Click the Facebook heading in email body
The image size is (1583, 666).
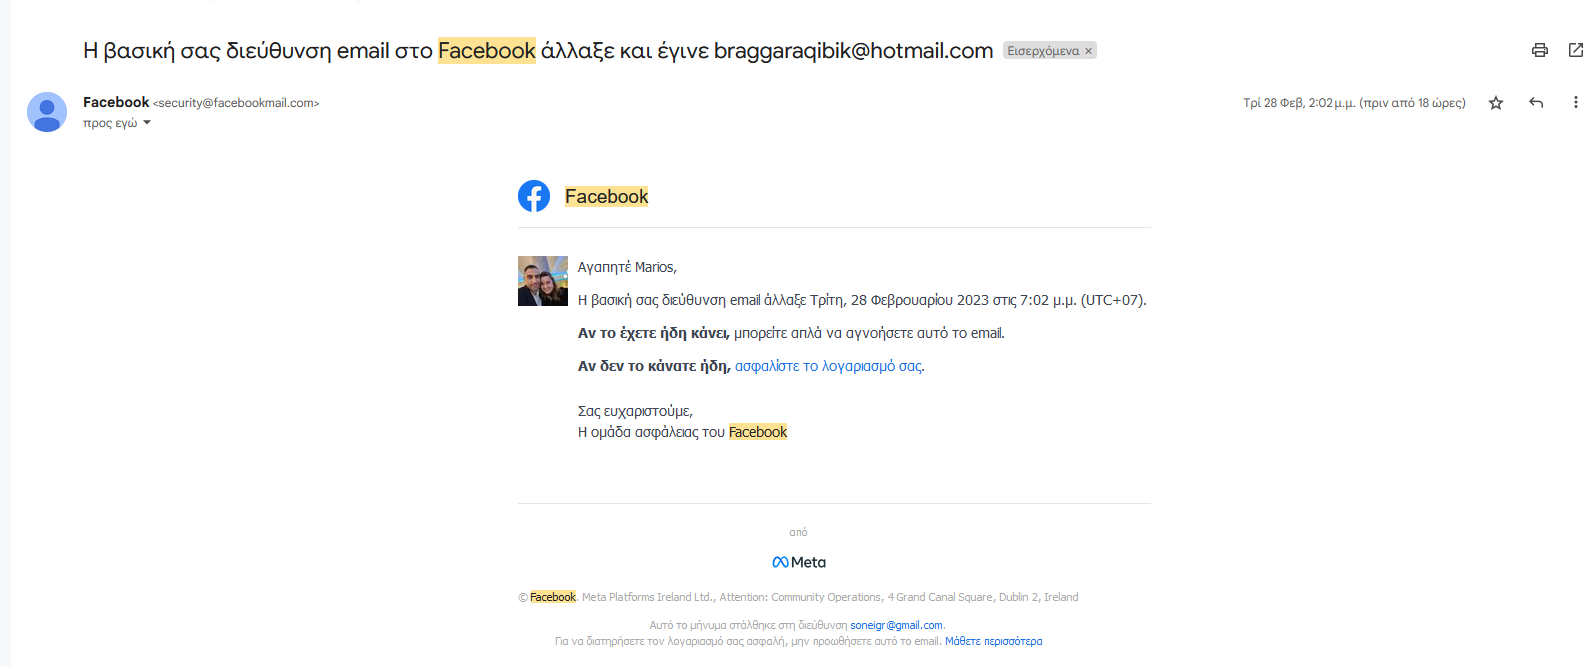[606, 196]
